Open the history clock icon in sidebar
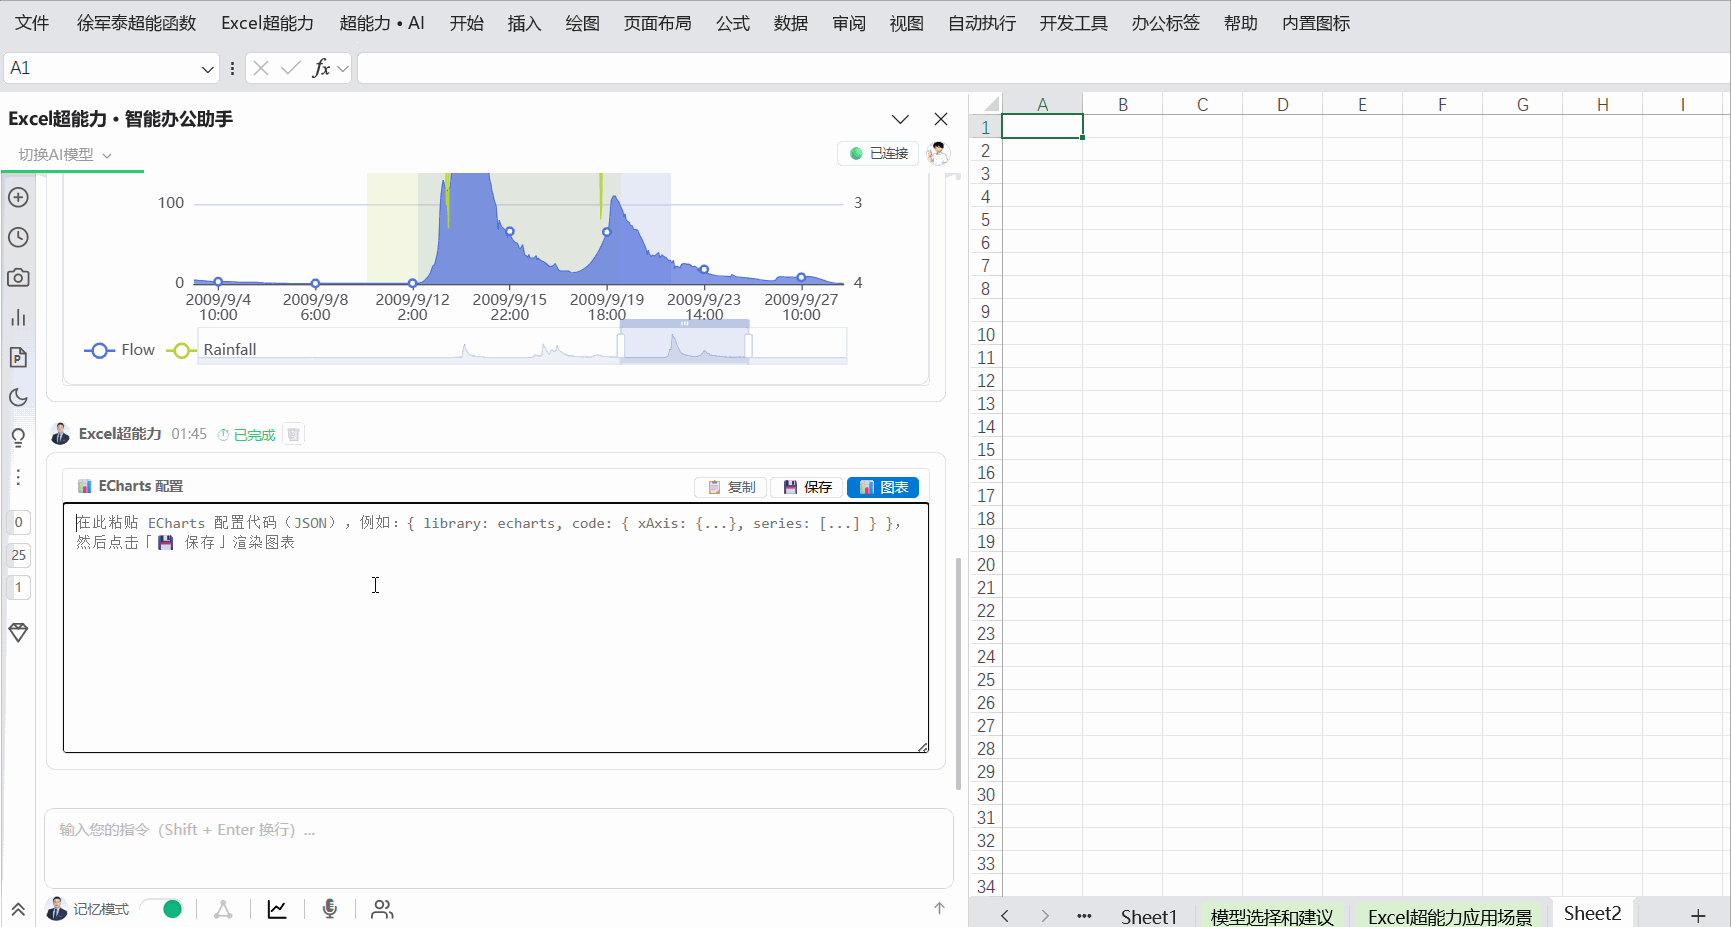The height and width of the screenshot is (927, 1731). [x=18, y=237]
